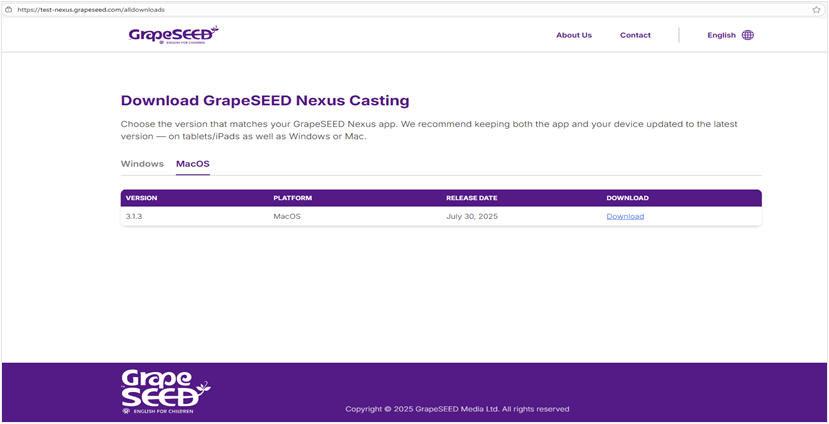Open site info icon beside the URL

(x=8, y=10)
